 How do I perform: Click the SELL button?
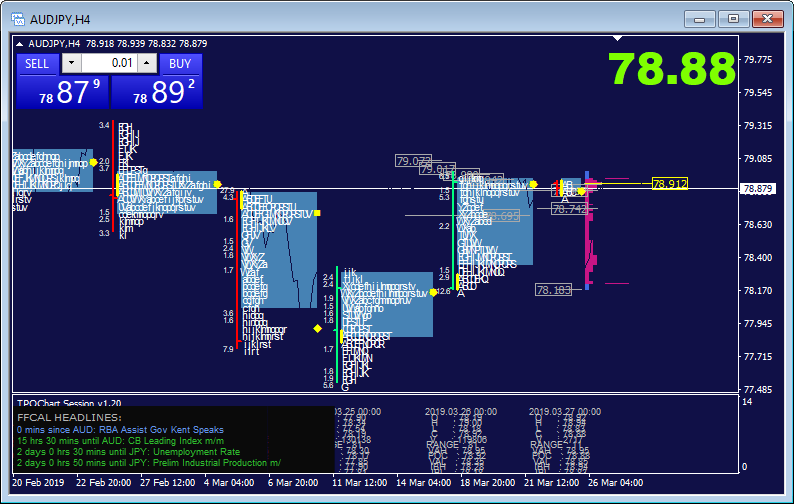(37, 64)
